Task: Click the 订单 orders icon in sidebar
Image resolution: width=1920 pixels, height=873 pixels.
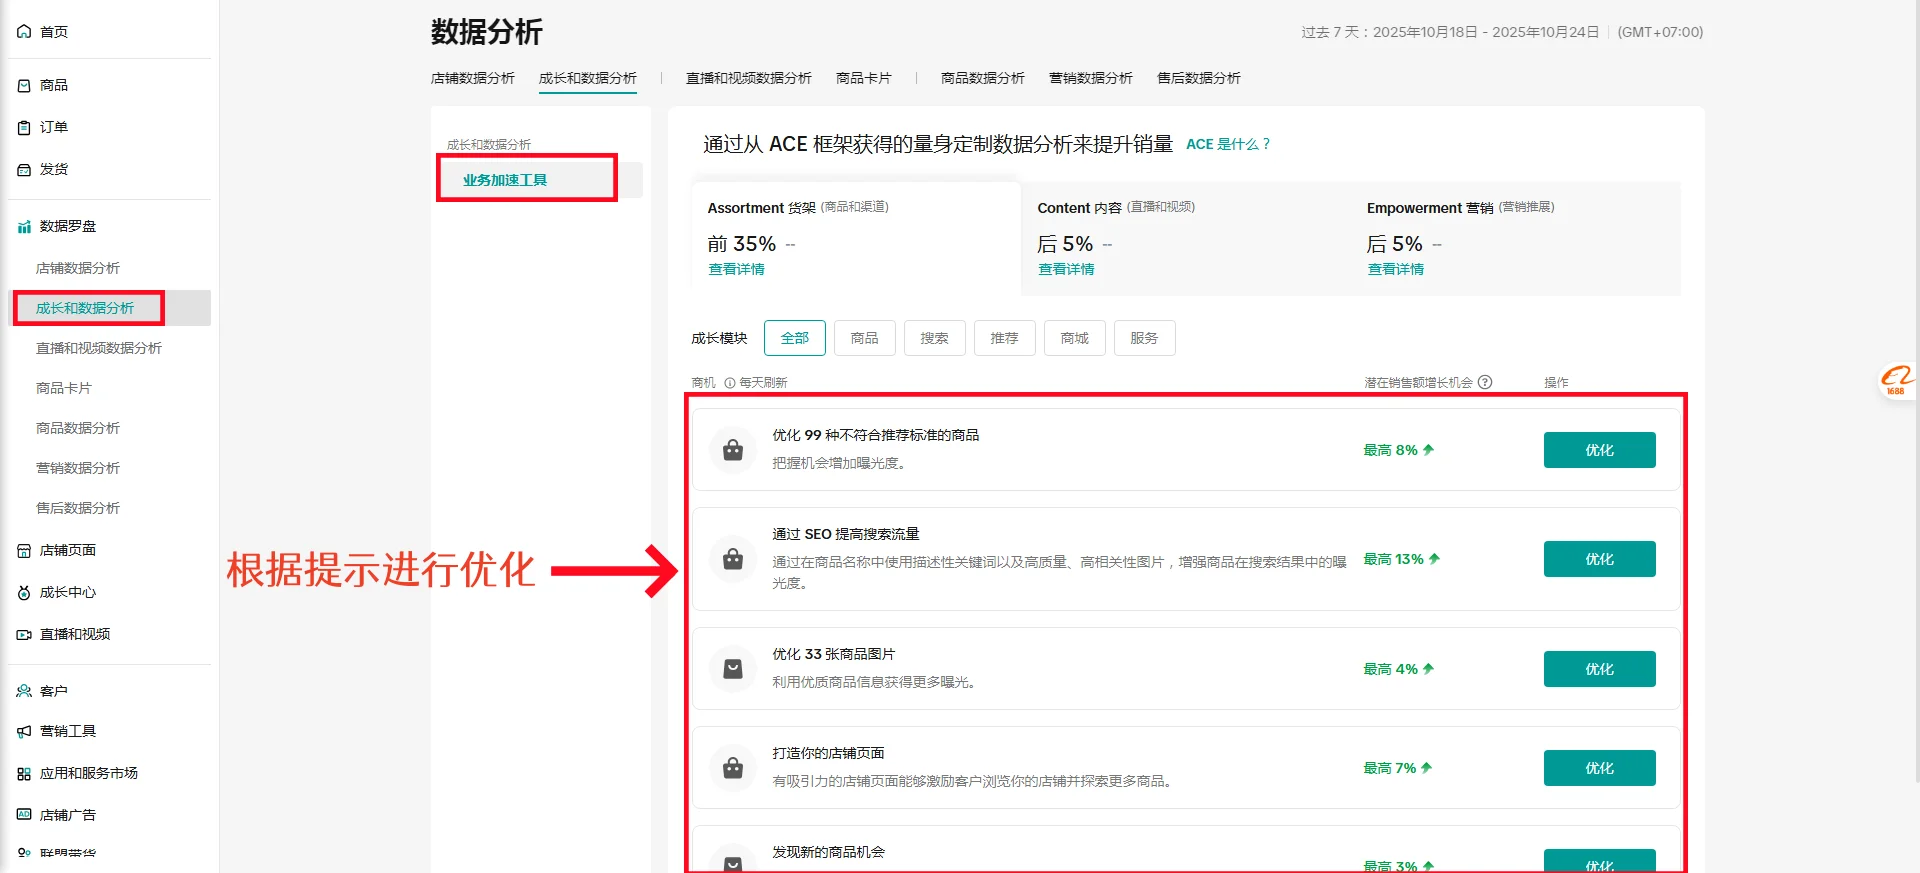Action: point(24,128)
